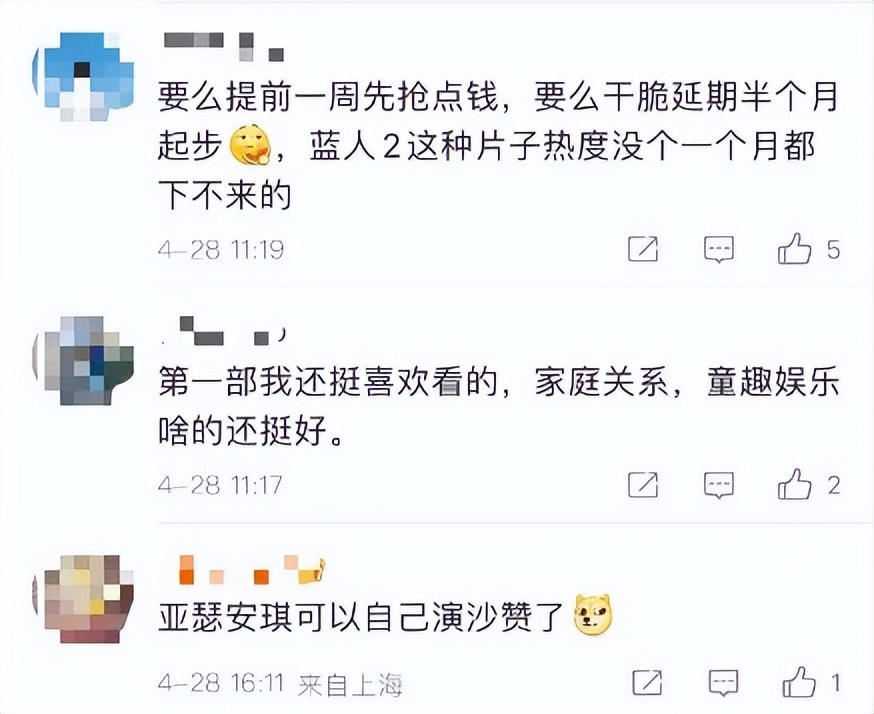Repost the 亚瑟安琪 comment
This screenshot has width=874, height=714.
point(647,682)
